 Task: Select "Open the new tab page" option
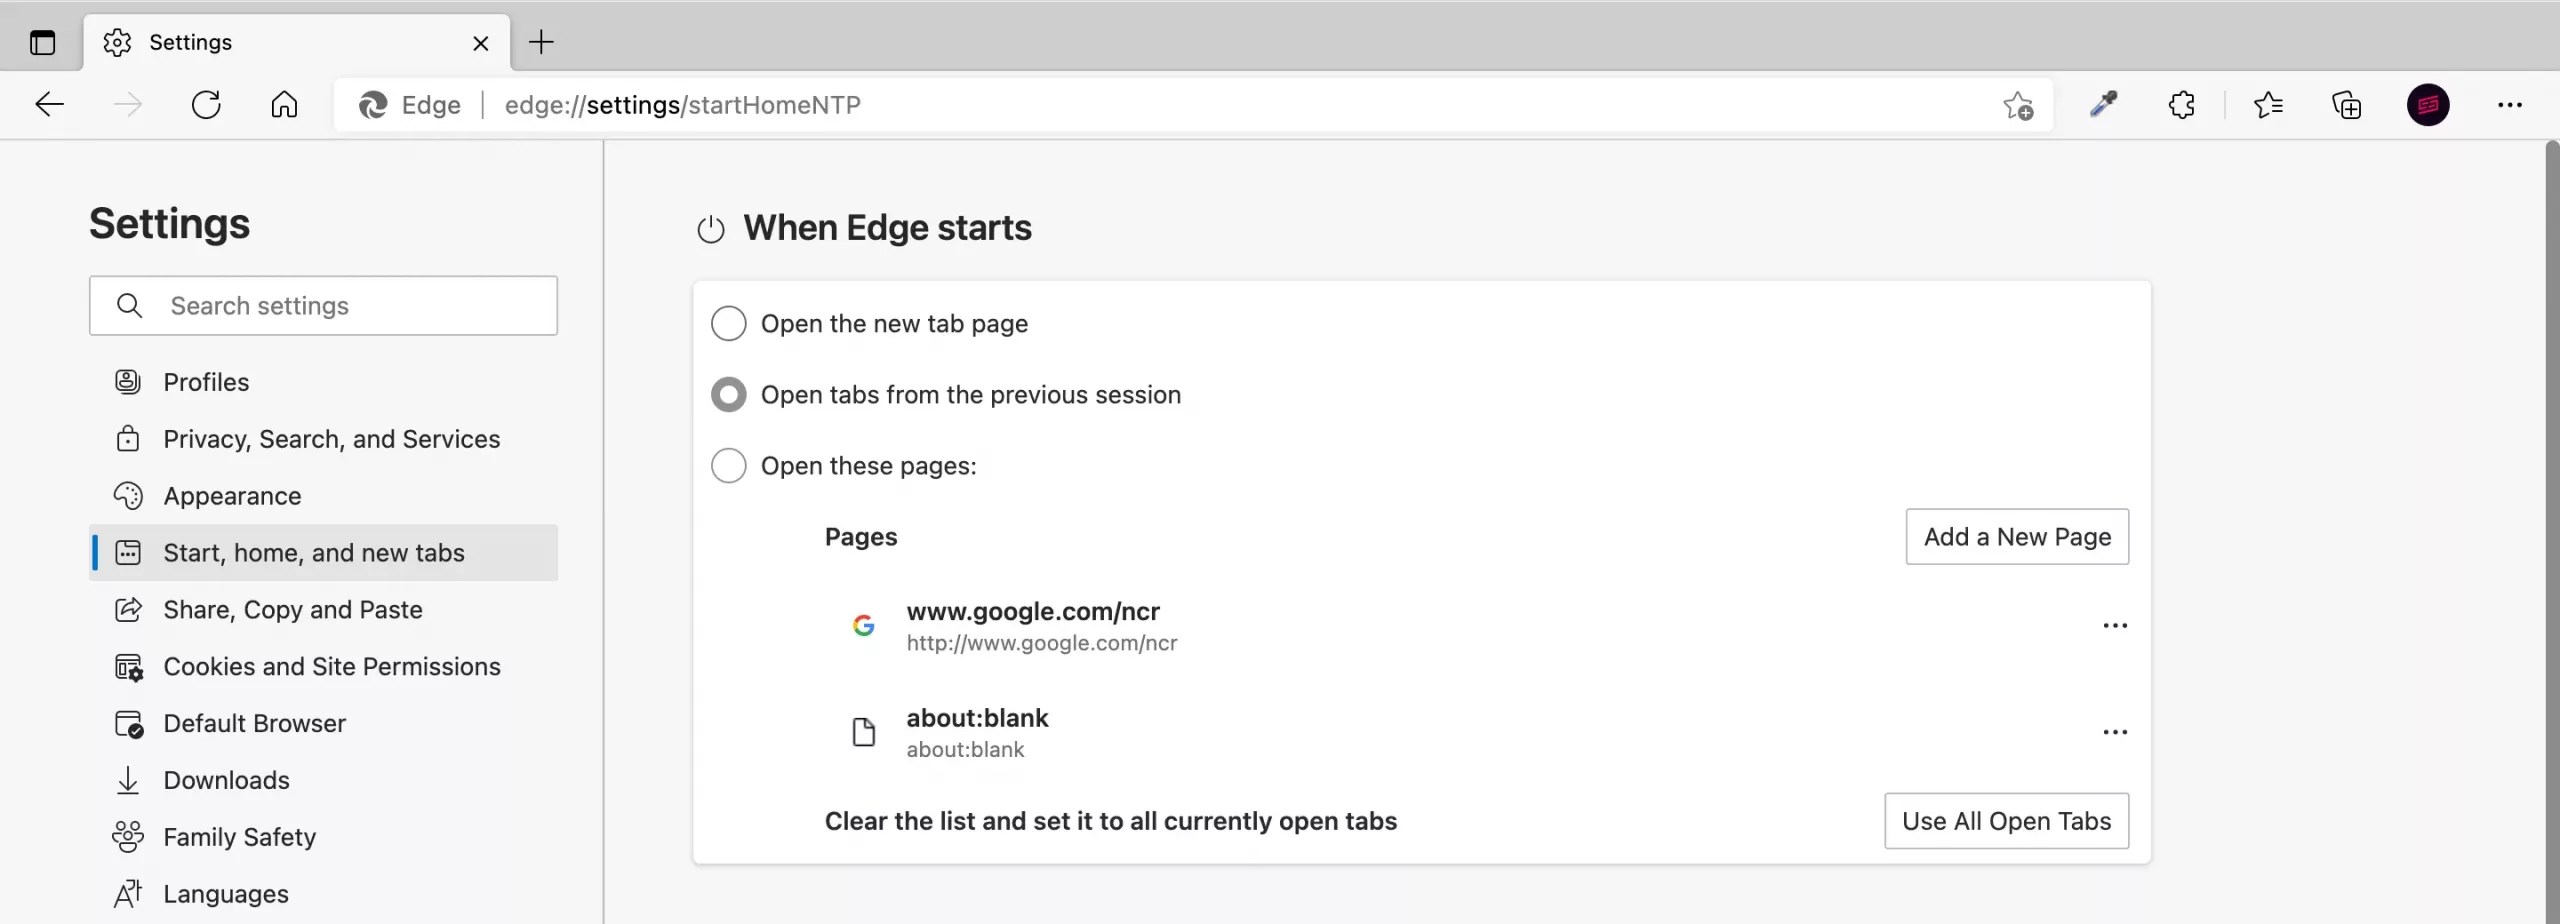(728, 324)
